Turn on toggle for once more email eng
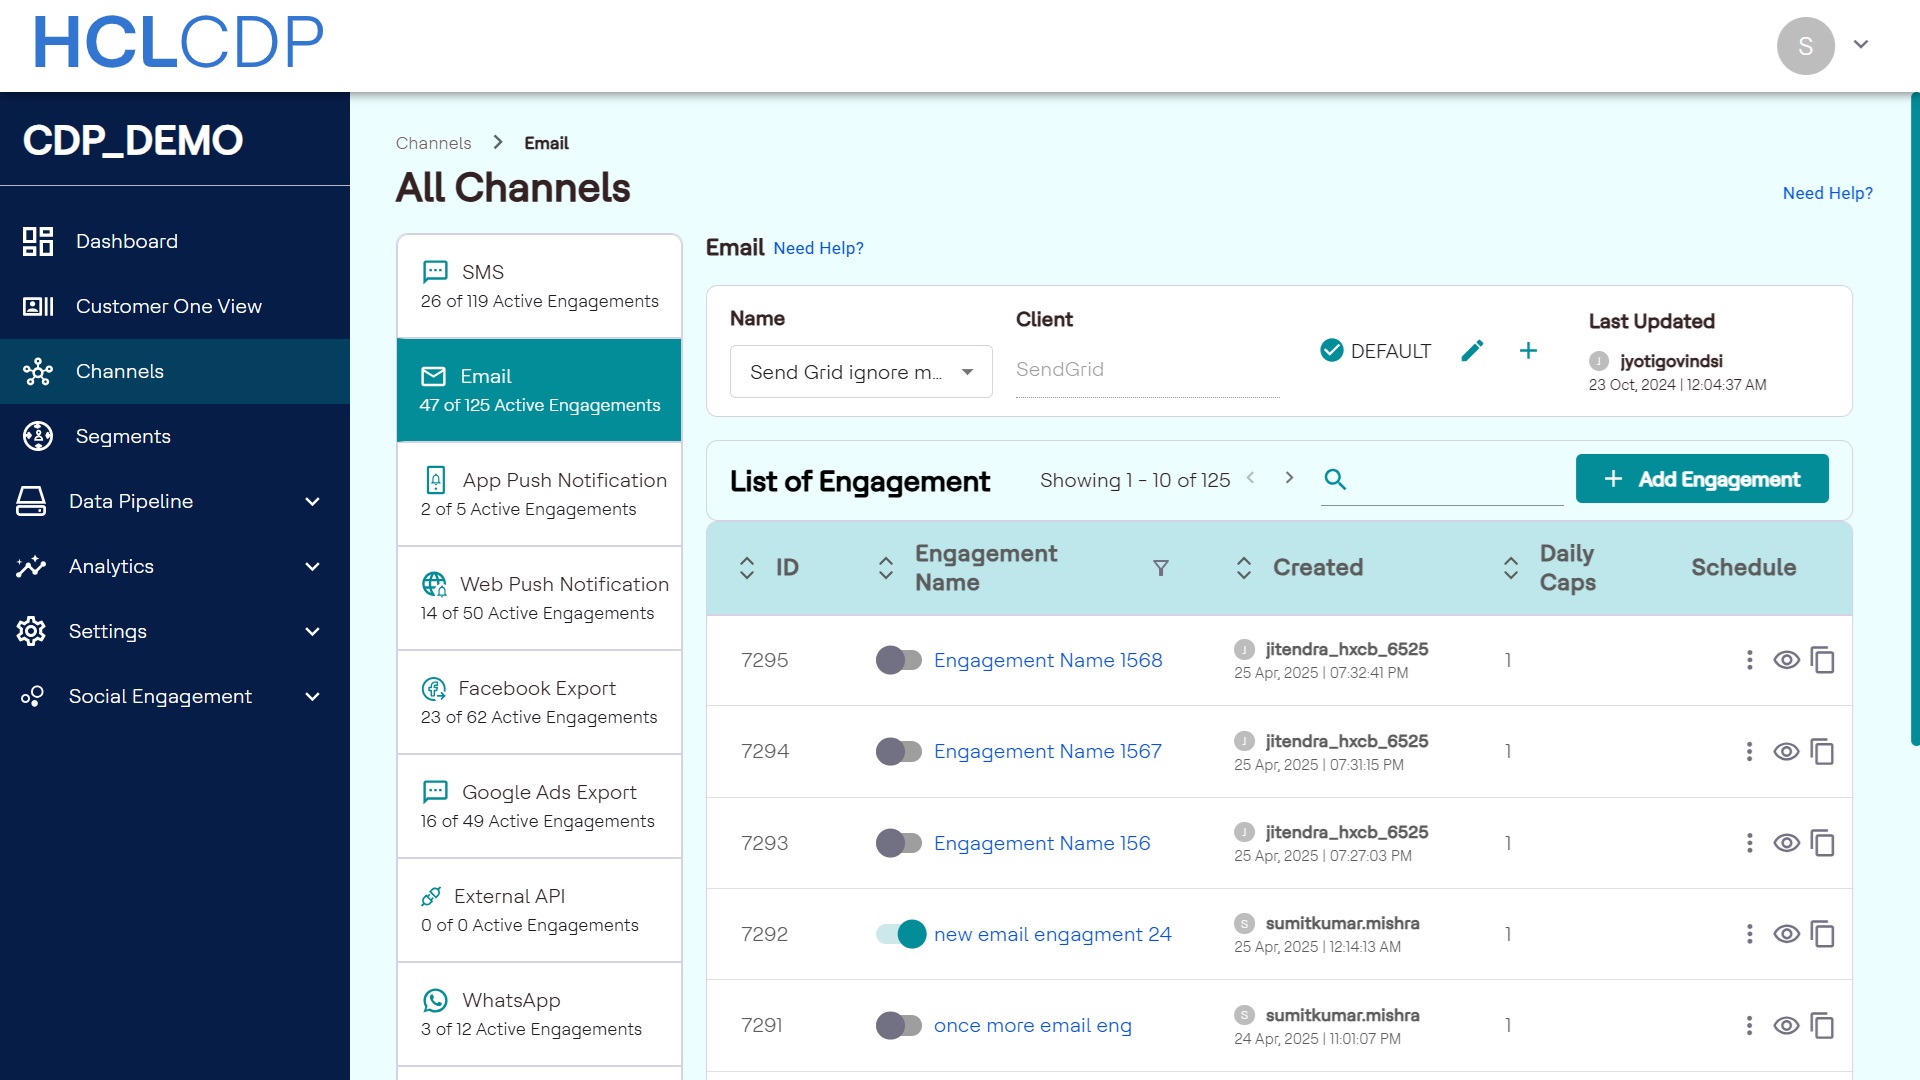 (898, 1025)
